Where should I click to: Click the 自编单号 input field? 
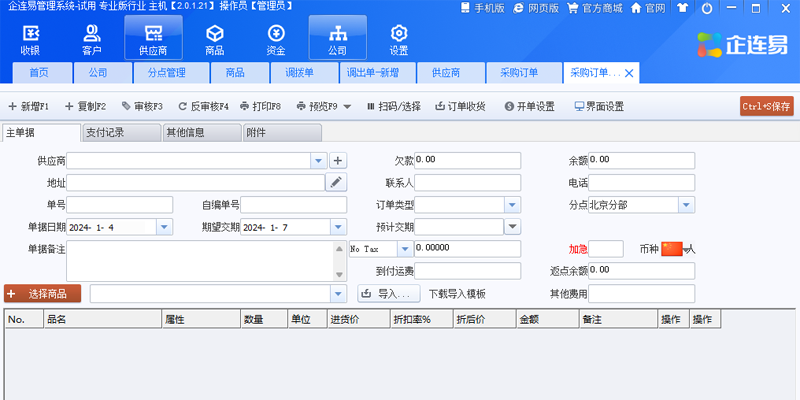(294, 205)
